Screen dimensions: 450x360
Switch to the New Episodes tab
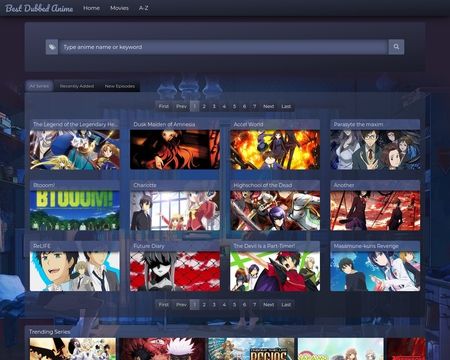120,86
